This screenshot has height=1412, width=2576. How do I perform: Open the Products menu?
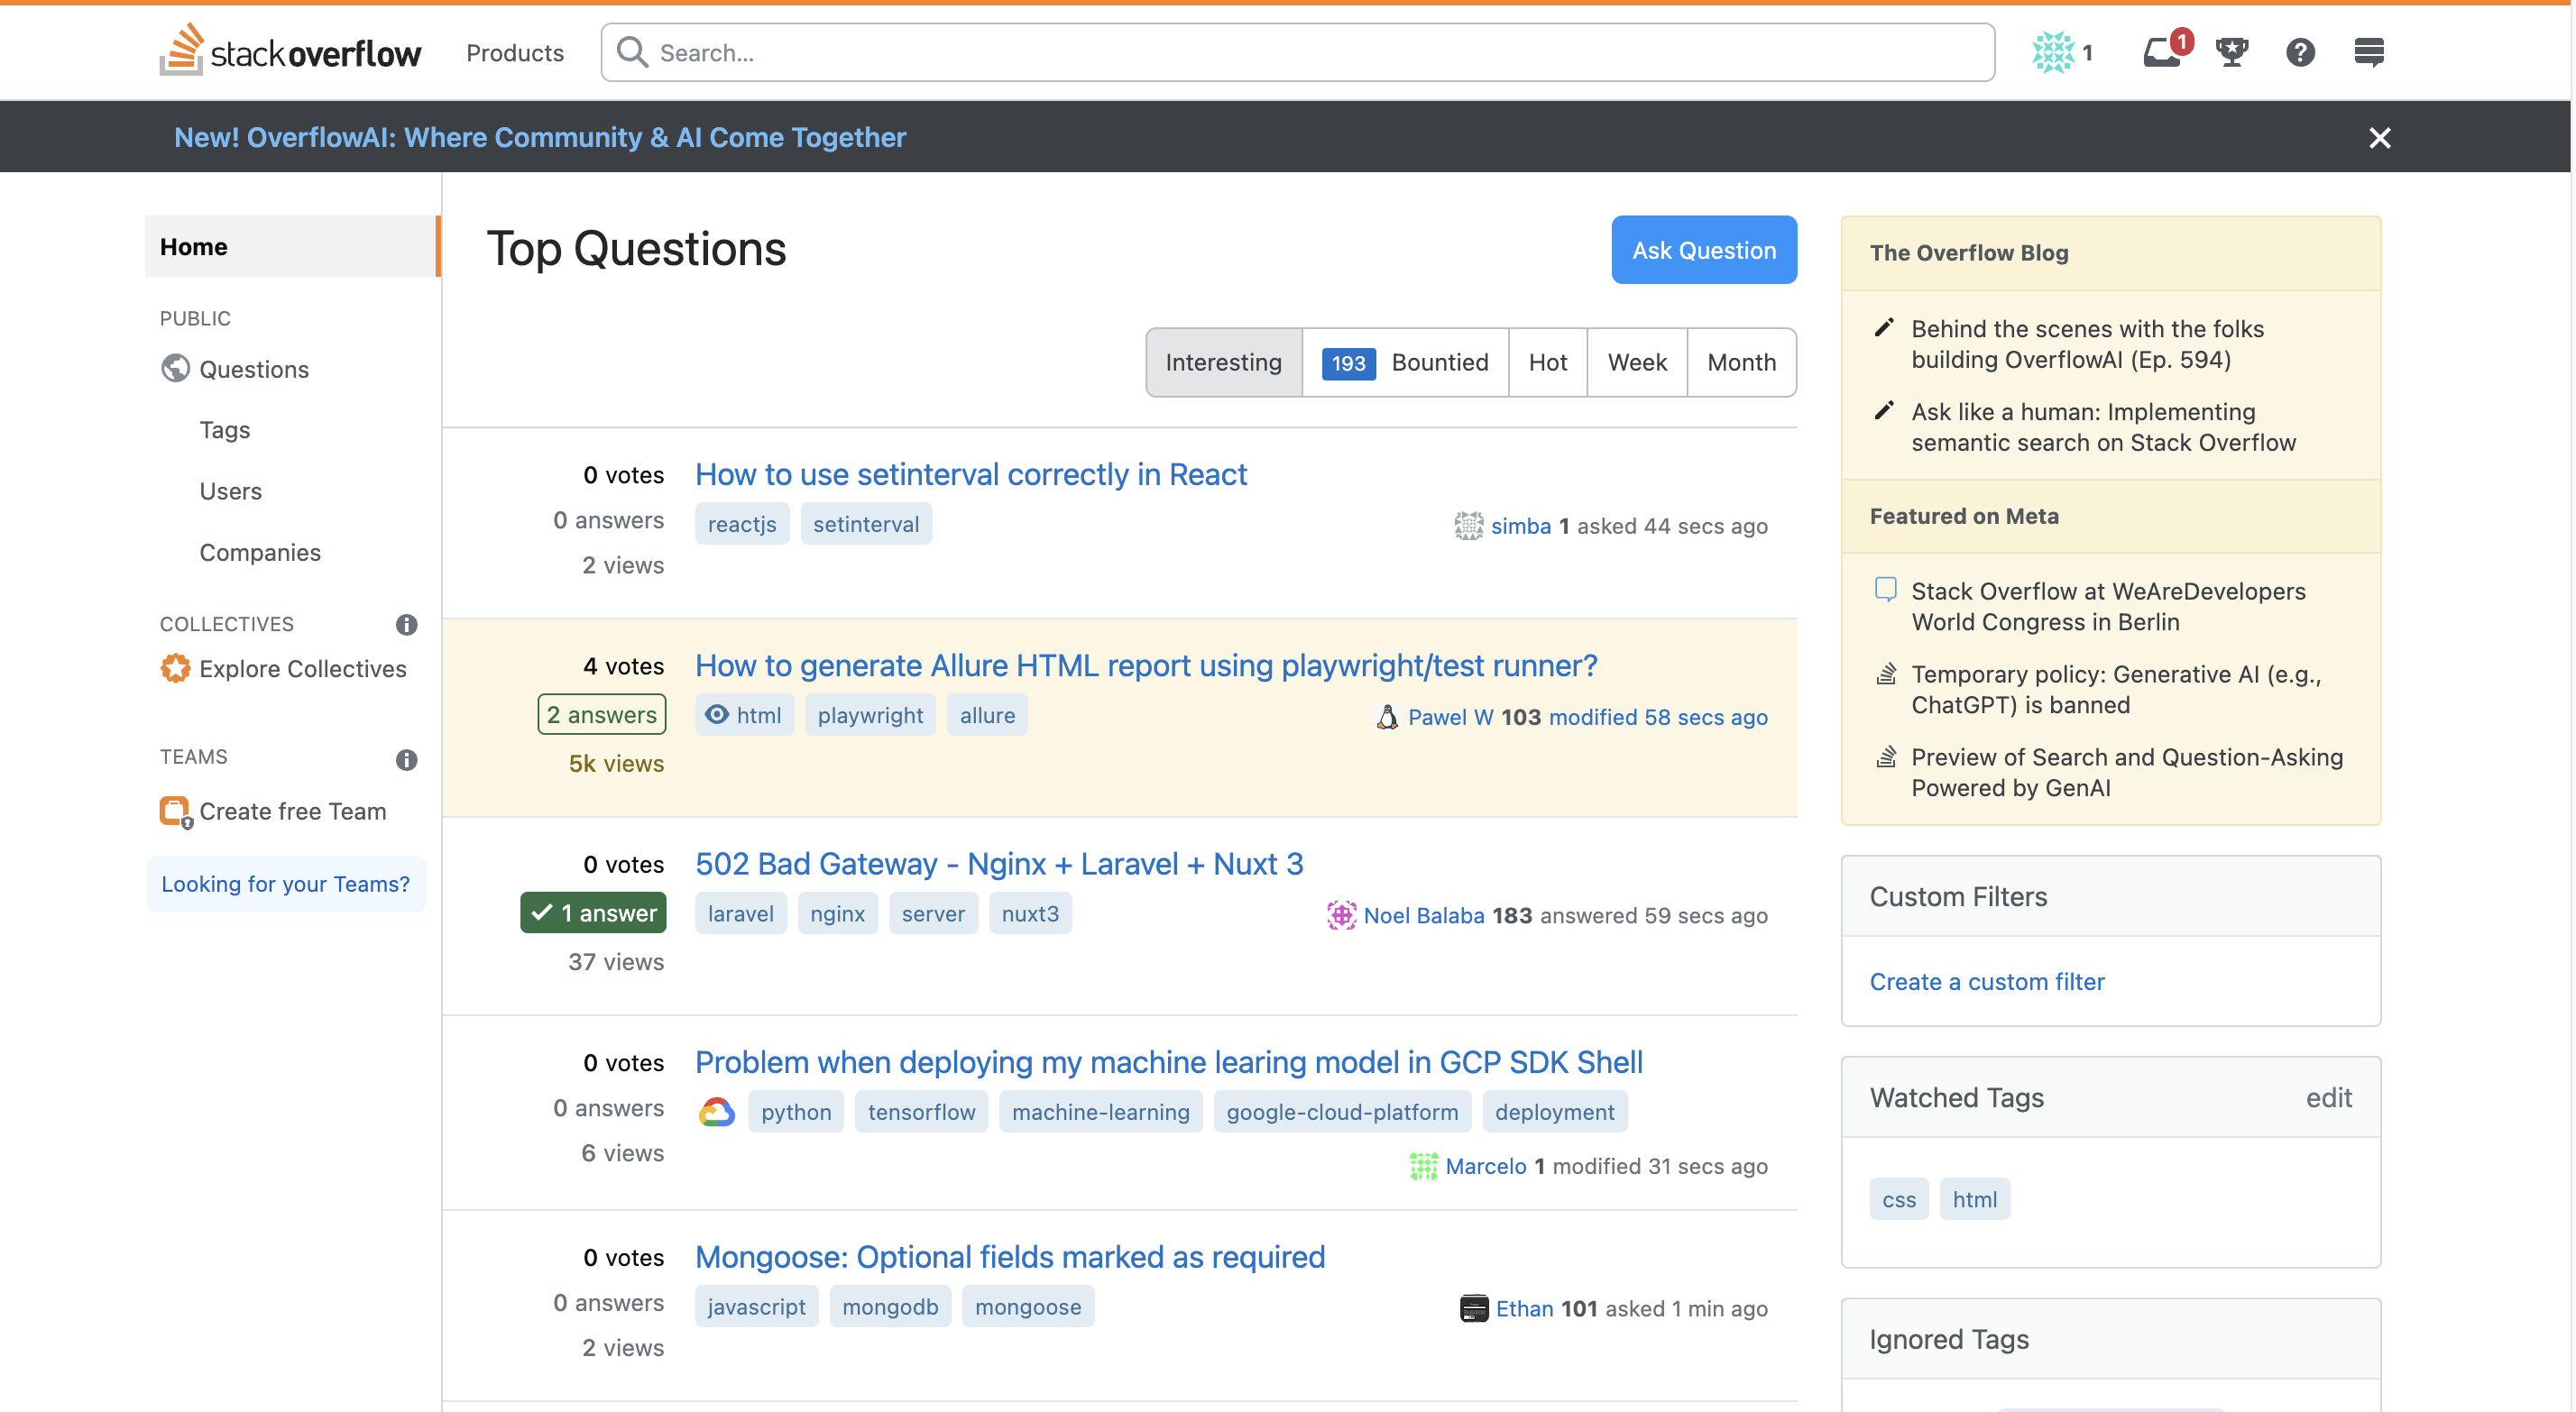tap(515, 52)
